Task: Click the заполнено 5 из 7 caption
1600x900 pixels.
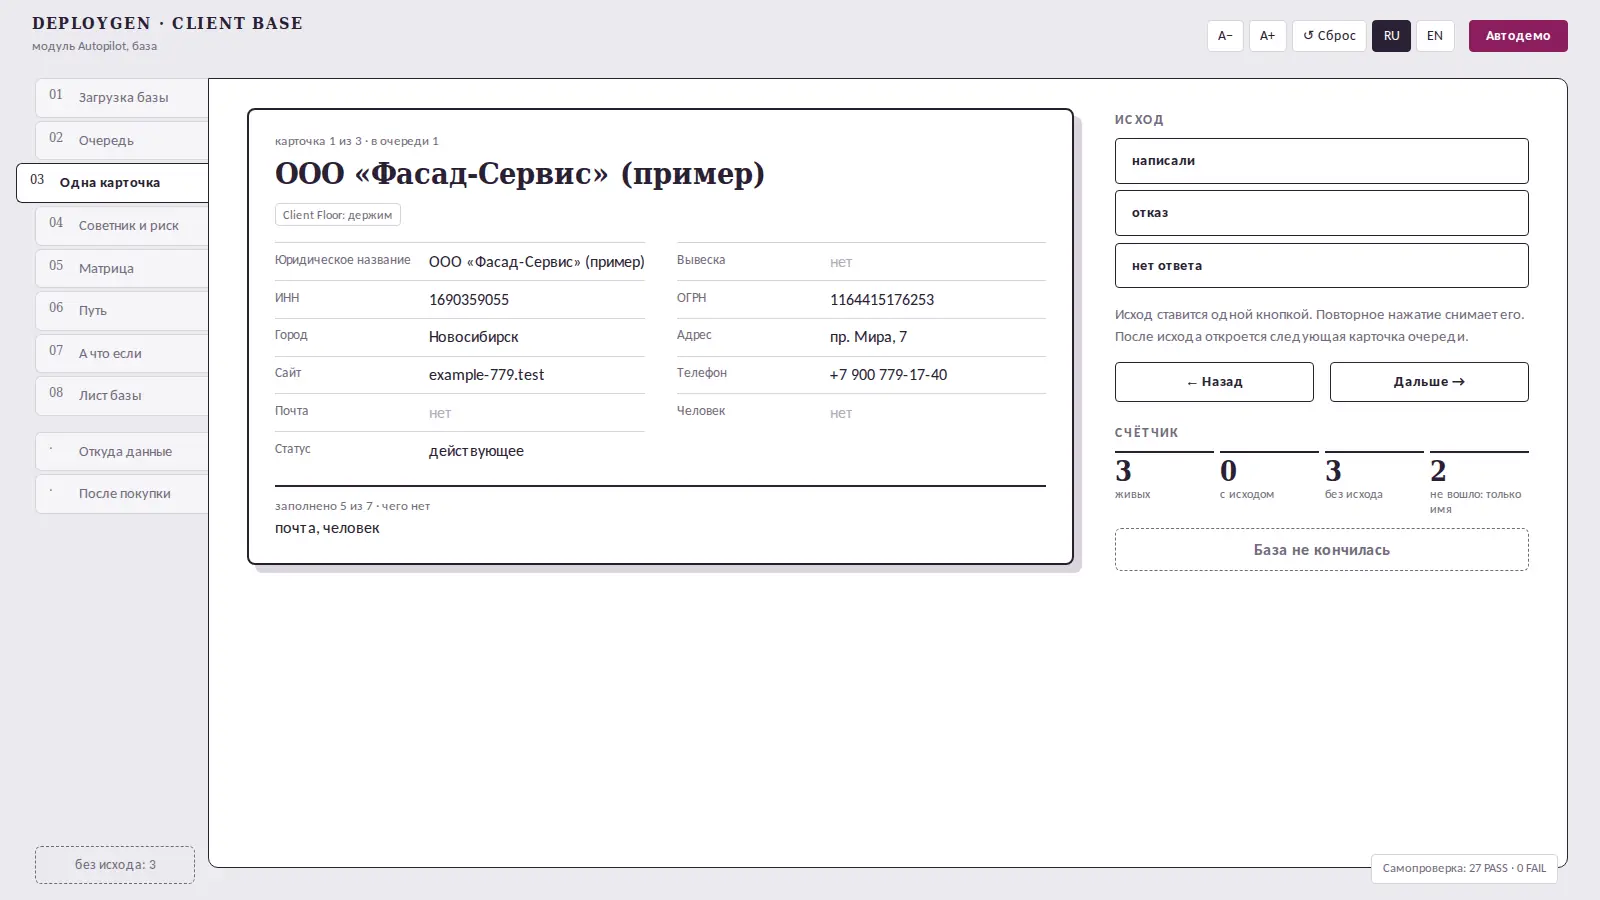Action: [352, 506]
